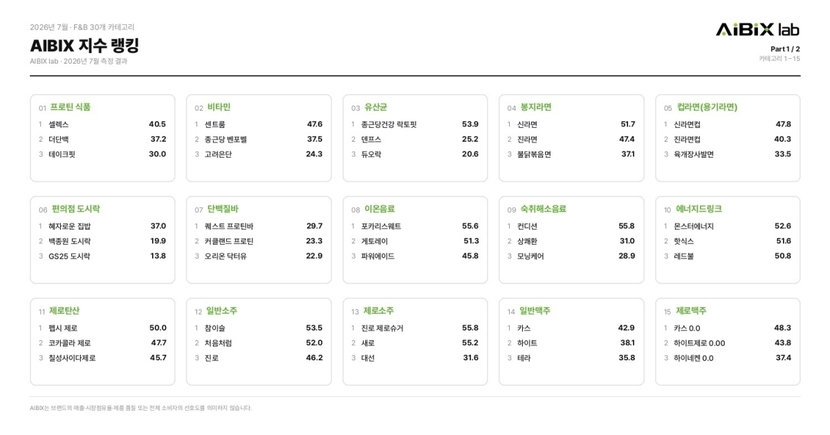Image resolution: width=830 pixels, height=435 pixels.
Task: Click the 제로탄산 category heading
Action: tap(64, 311)
